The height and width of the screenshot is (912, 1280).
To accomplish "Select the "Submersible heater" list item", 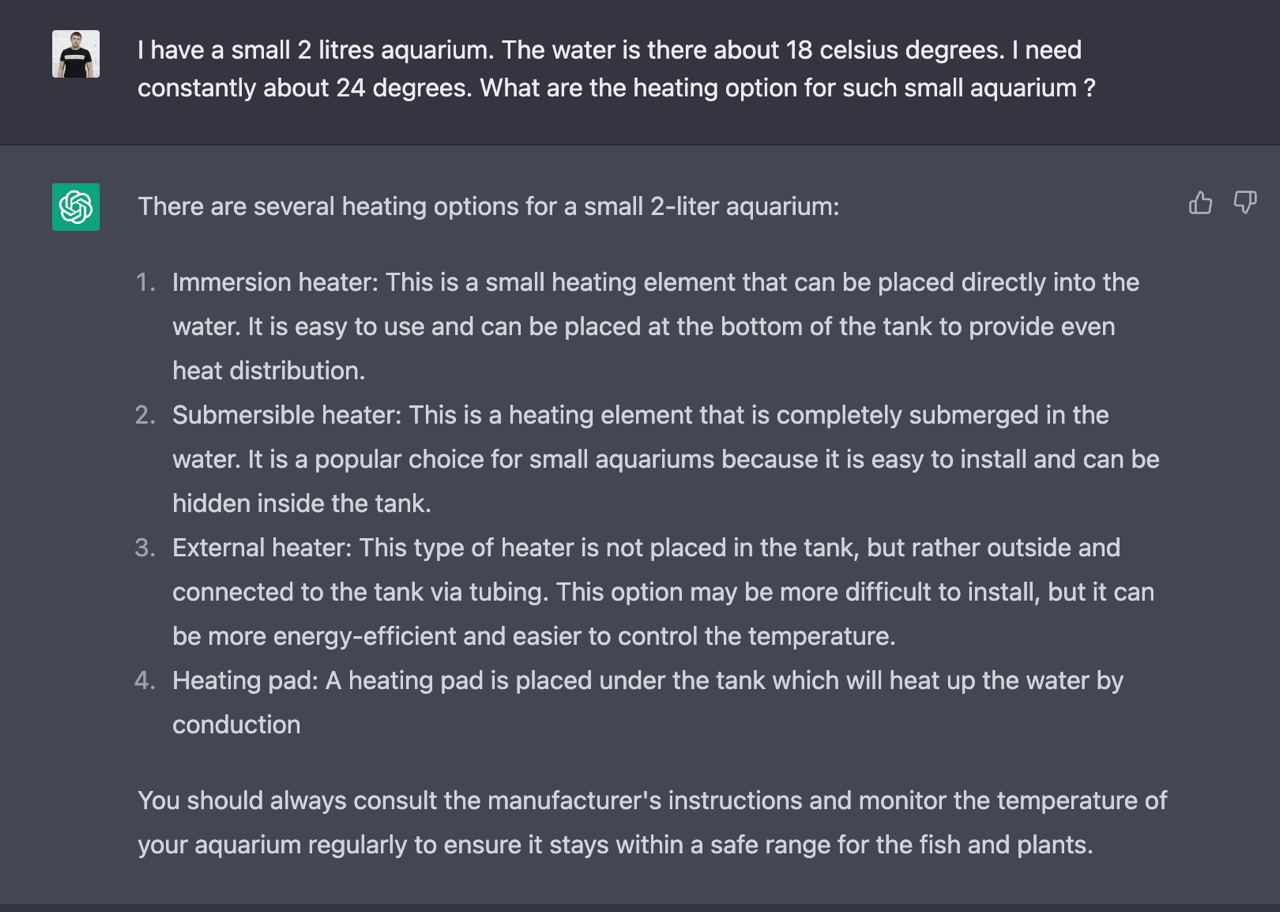I will 665,459.
